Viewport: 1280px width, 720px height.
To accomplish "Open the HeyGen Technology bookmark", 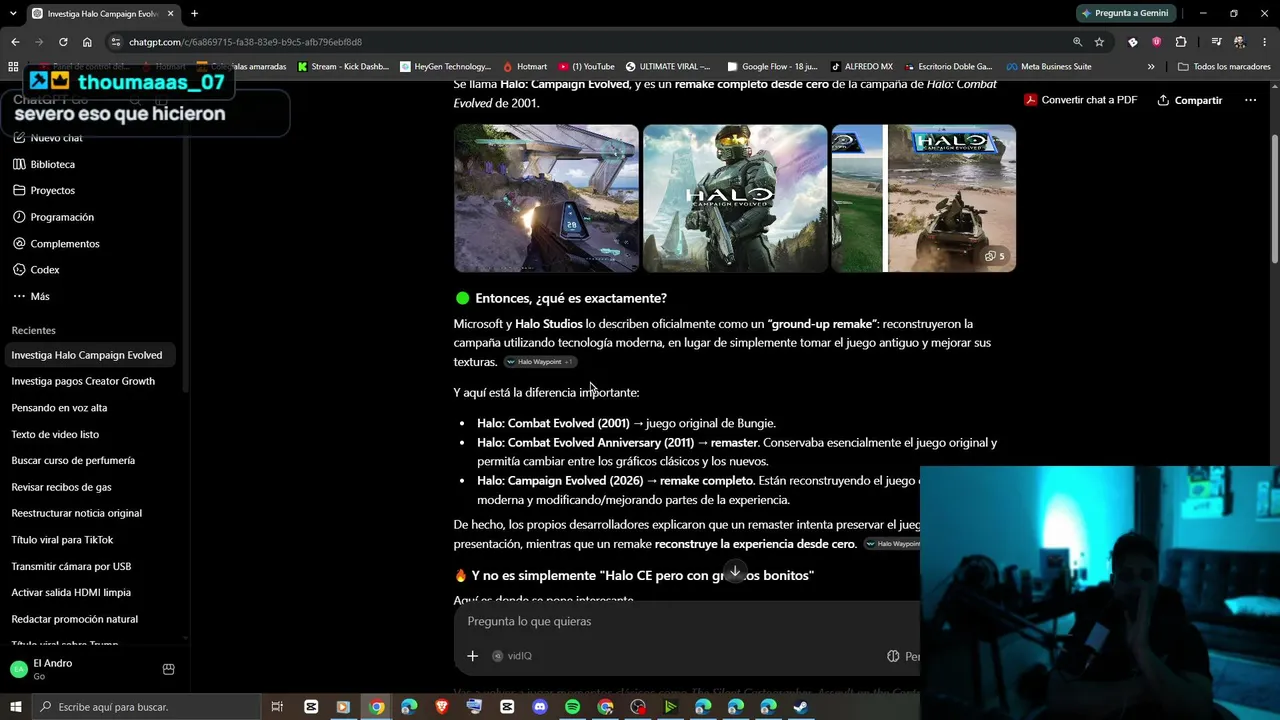I will pyautogui.click(x=446, y=67).
